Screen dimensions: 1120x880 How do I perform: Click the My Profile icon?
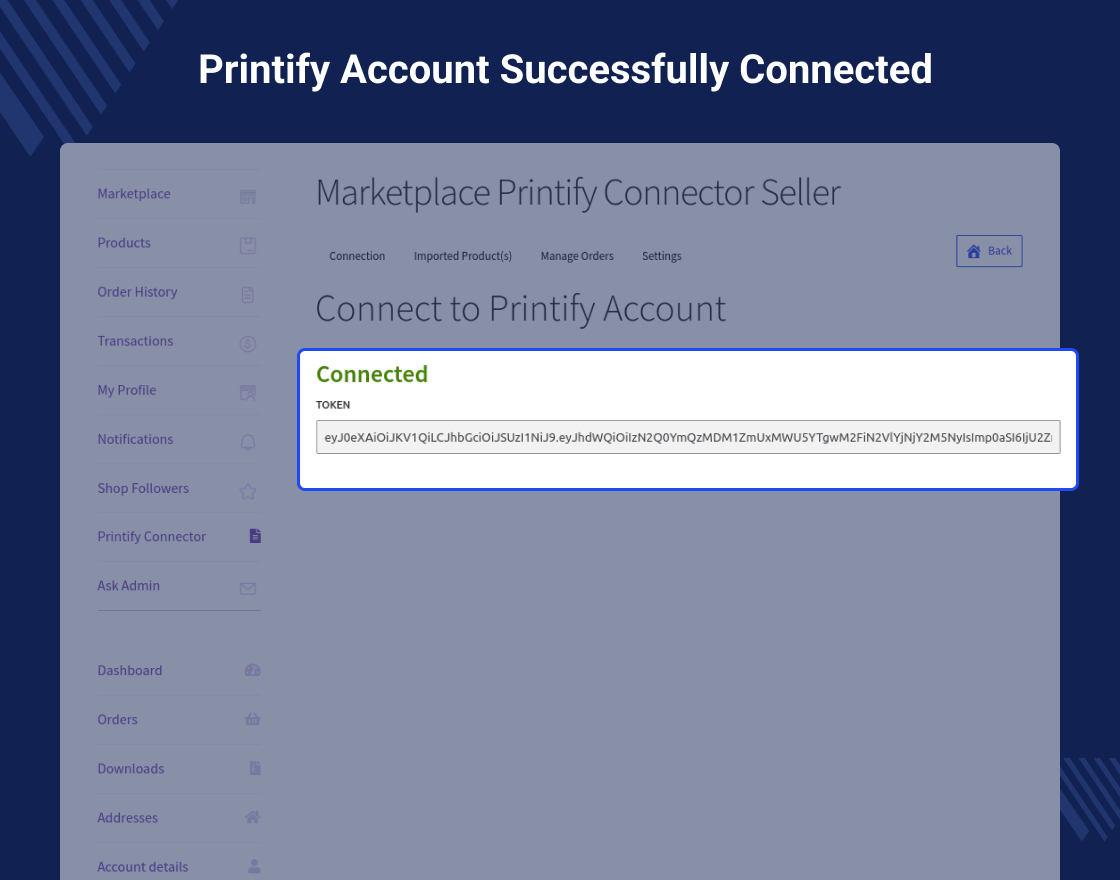[248, 393]
